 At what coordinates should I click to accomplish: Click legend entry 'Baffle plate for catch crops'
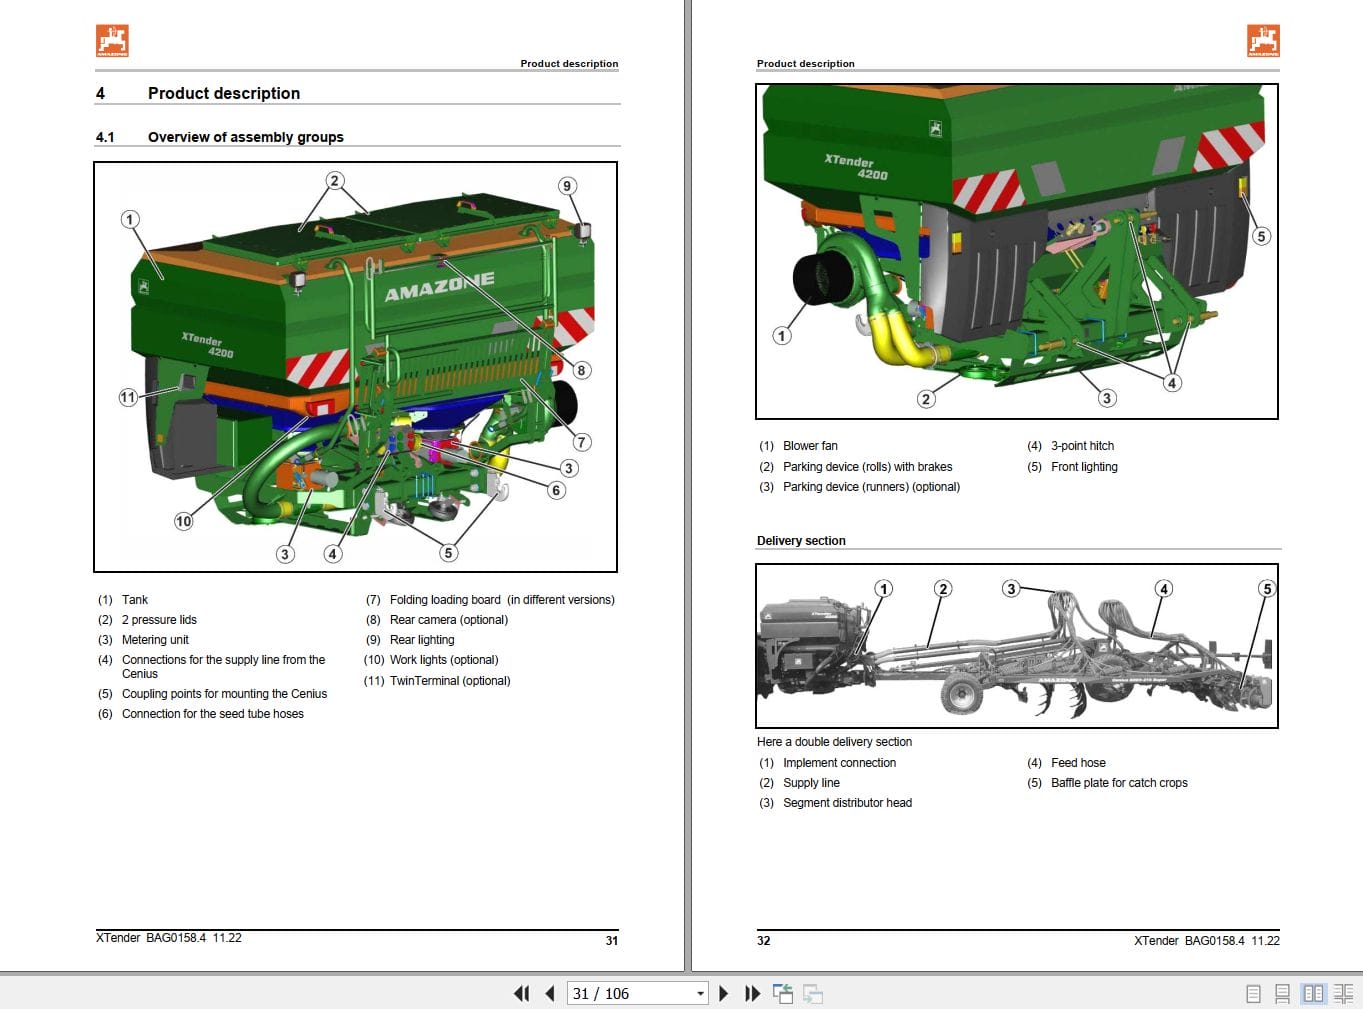1119,783
